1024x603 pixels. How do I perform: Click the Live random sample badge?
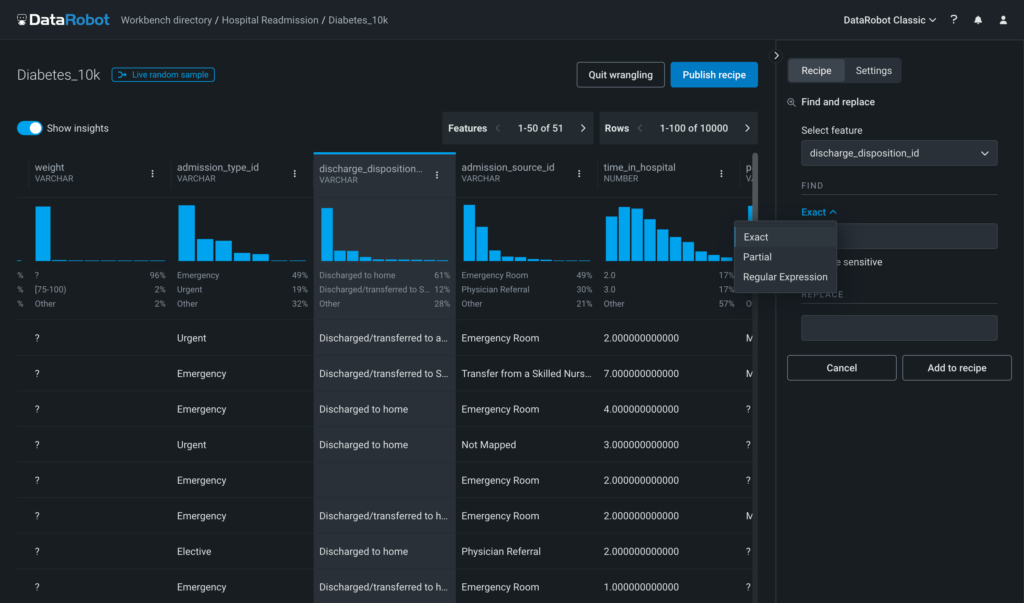[163, 74]
